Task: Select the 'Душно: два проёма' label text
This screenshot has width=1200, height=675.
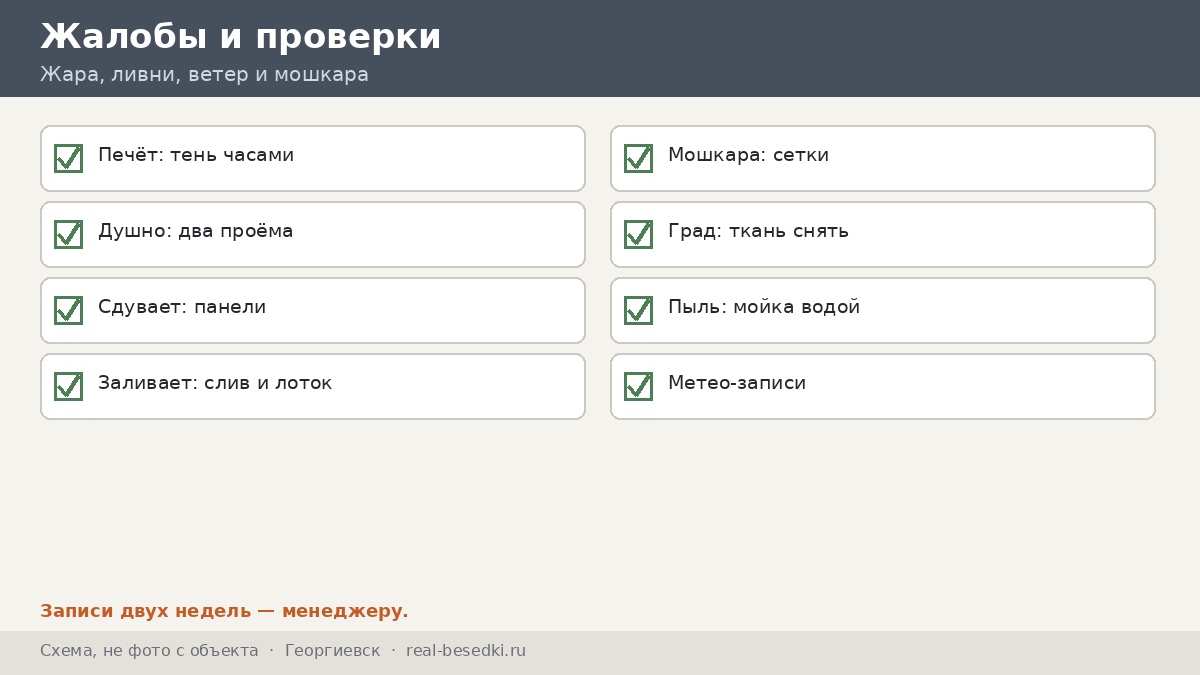Action: coord(196,231)
